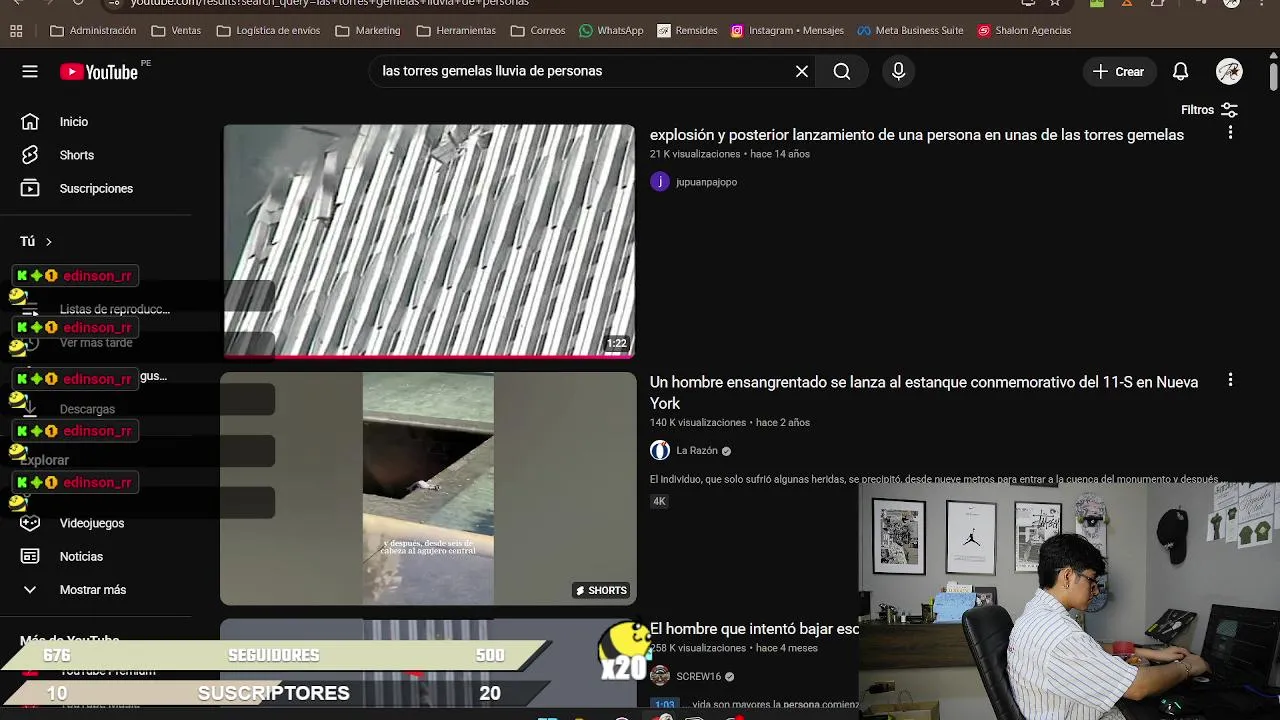
Task: Go to the YouTube home logo
Action: 98,72
